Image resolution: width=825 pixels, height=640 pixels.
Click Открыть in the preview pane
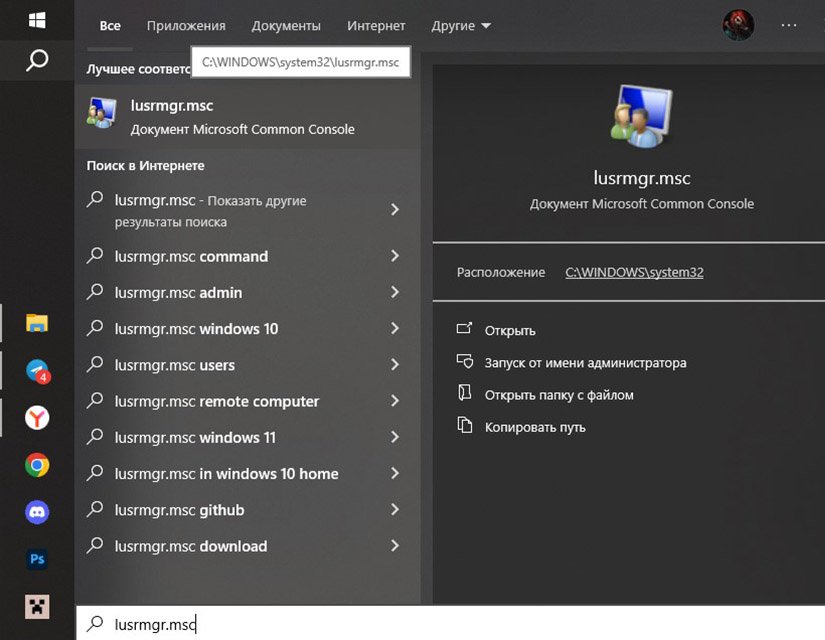(510, 331)
